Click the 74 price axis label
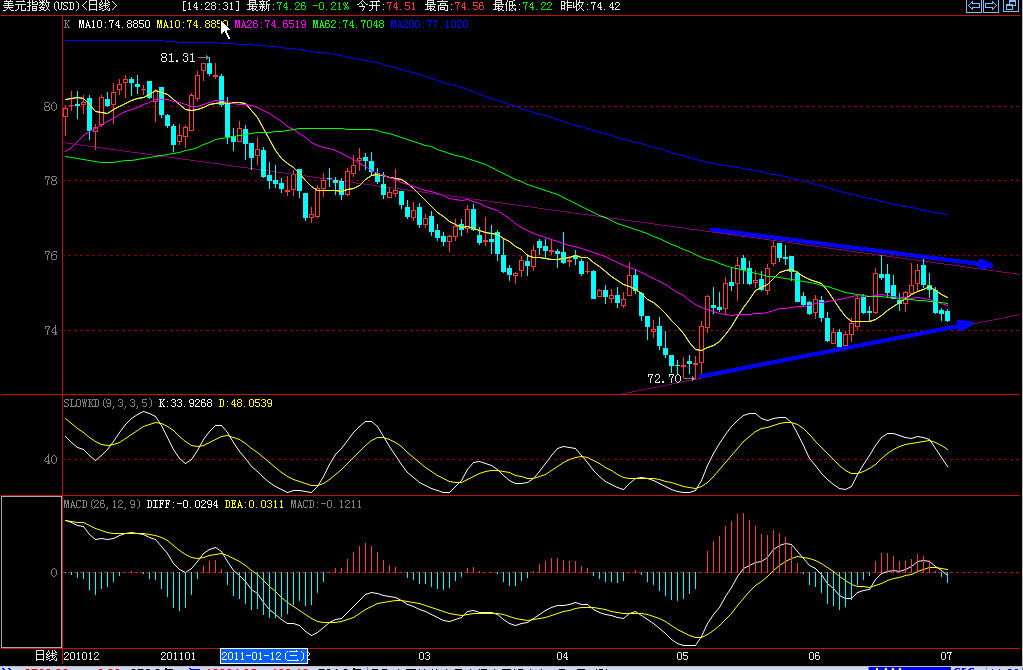The image size is (1023, 670). click(x=50, y=331)
